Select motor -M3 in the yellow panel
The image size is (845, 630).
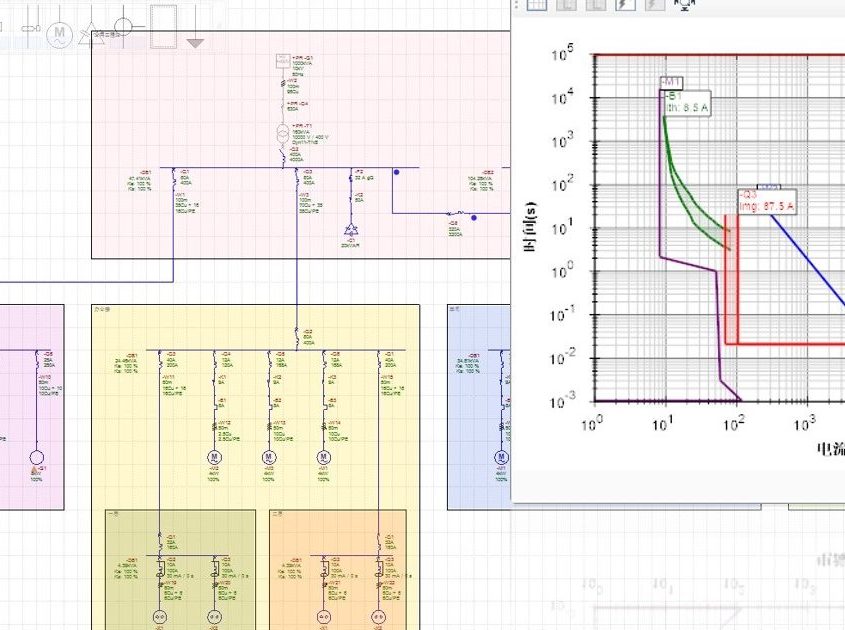(x=268, y=458)
